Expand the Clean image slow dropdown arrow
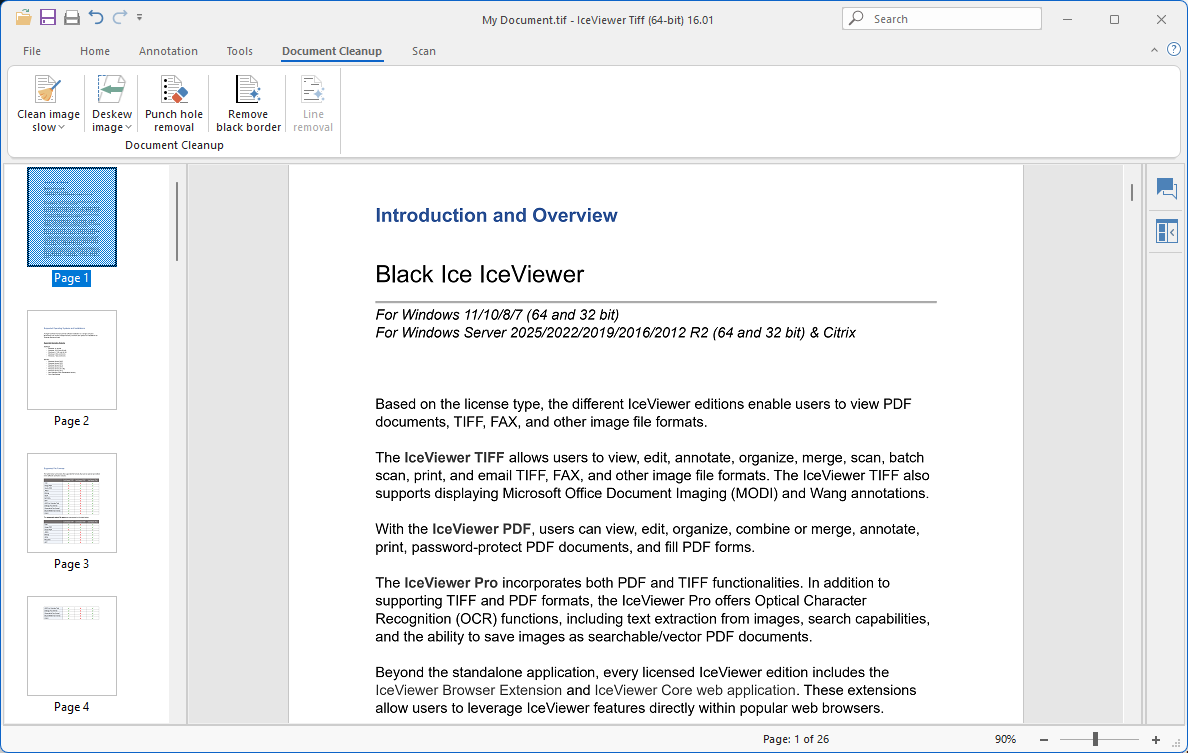 pos(61,128)
